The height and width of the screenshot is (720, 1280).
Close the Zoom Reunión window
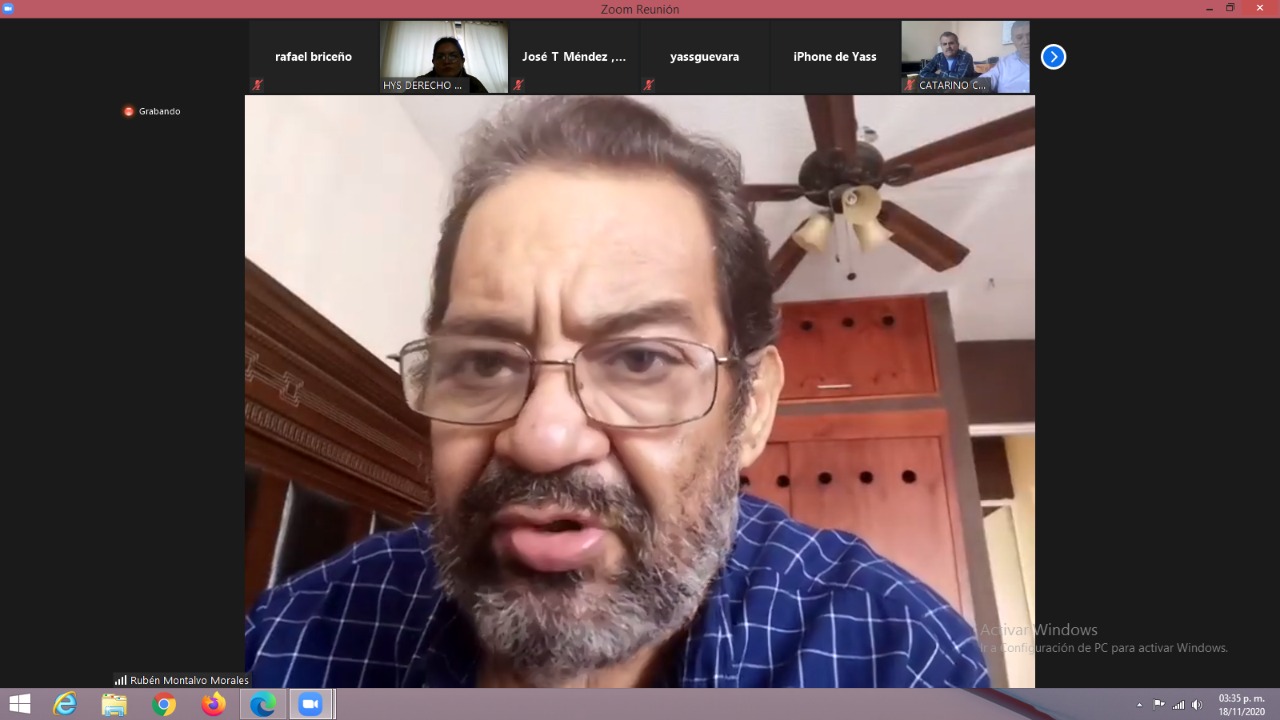[1258, 8]
